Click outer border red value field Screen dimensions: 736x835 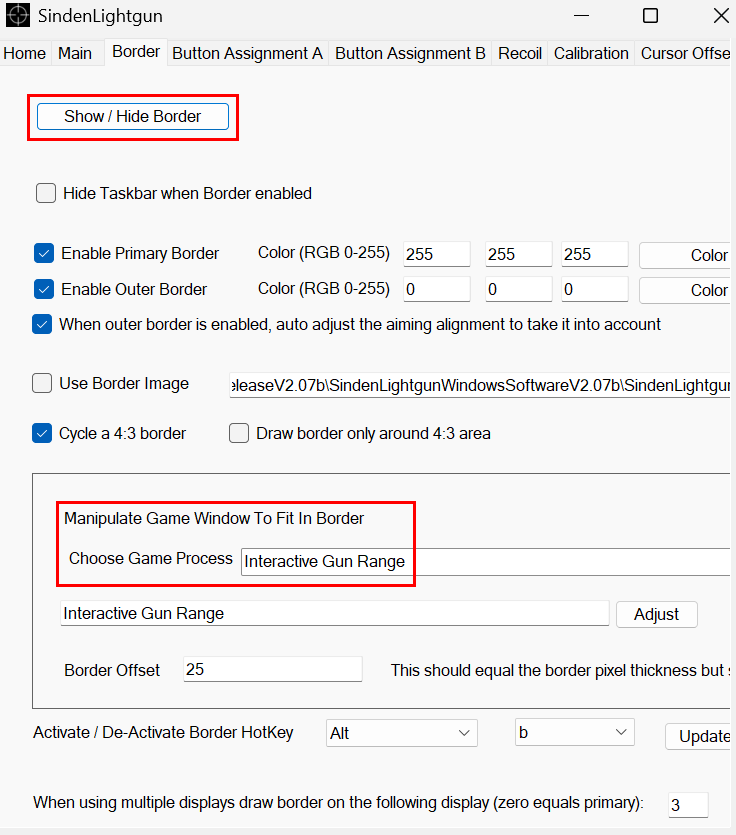pyautogui.click(x=437, y=289)
